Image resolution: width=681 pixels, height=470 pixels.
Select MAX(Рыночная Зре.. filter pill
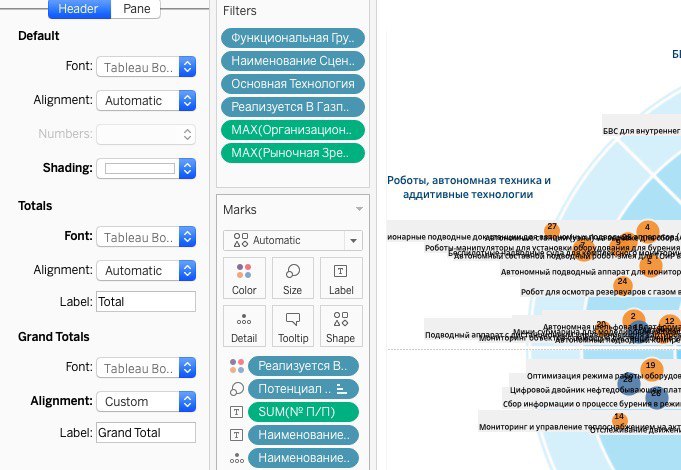click(293, 153)
